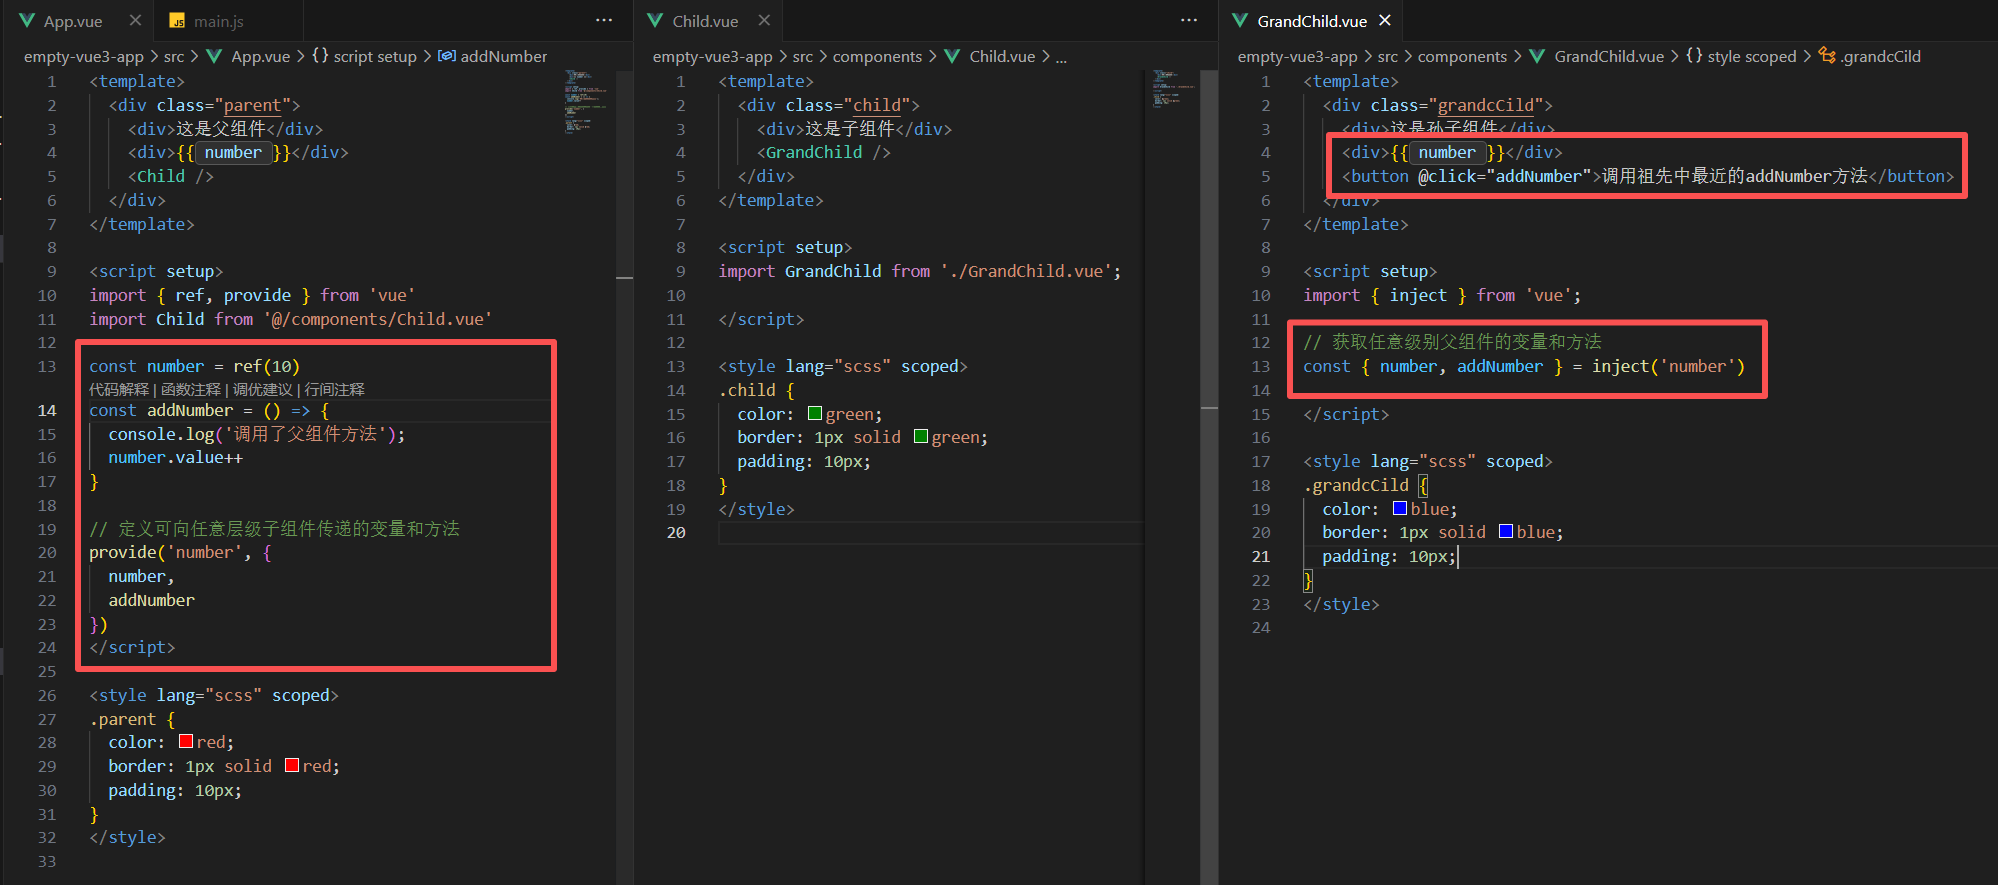
Task: Click the Vue icon on App.vue tab
Action: coord(27,21)
